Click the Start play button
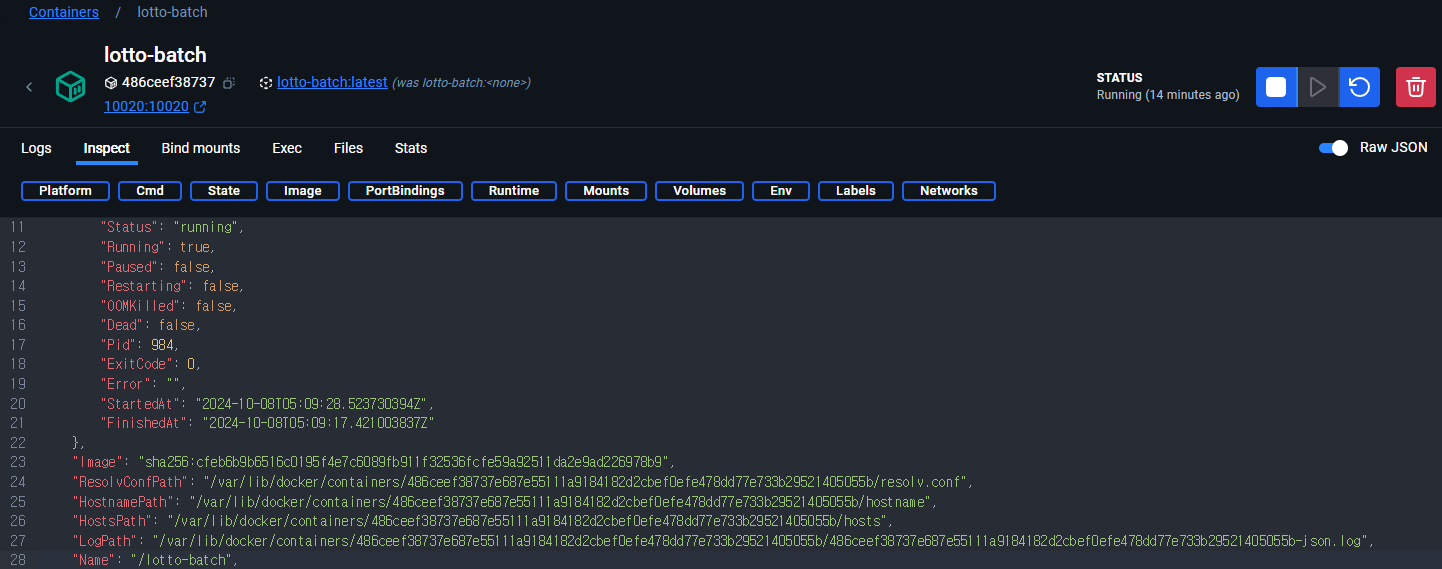Screen dimensions: 1442x569 [x=1318, y=87]
